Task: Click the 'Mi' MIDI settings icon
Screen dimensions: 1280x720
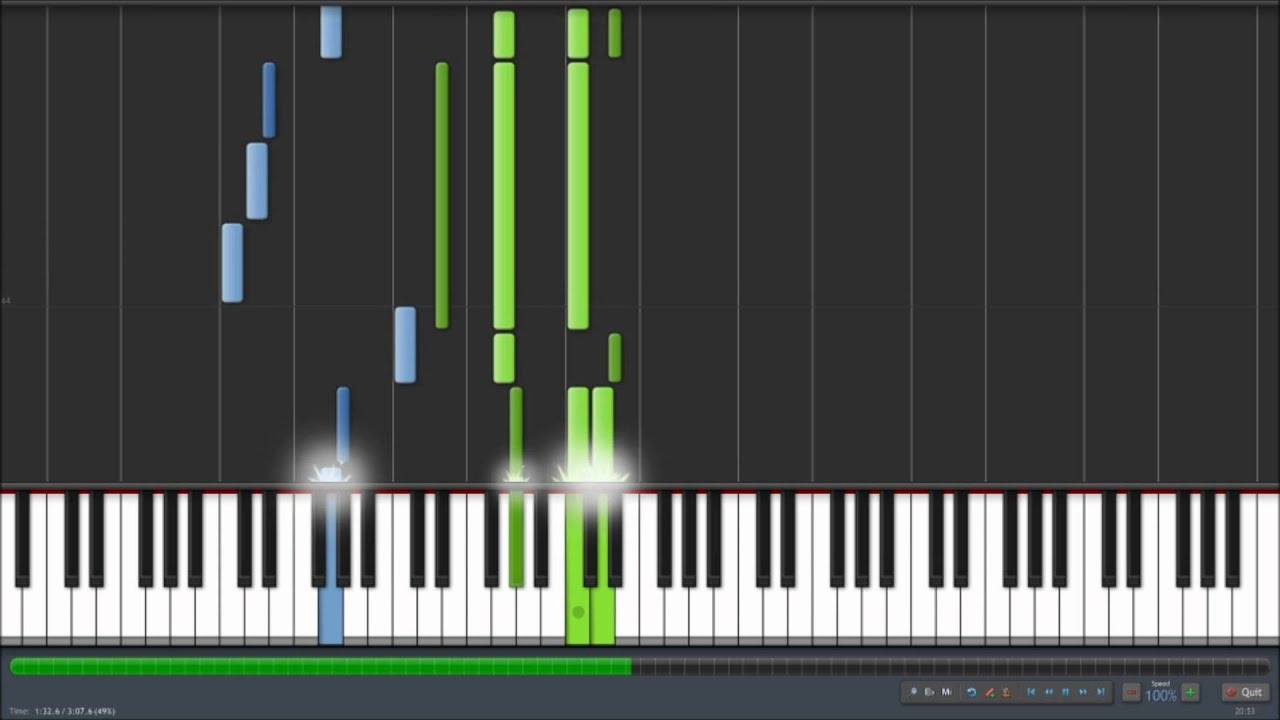Action: coord(947,692)
